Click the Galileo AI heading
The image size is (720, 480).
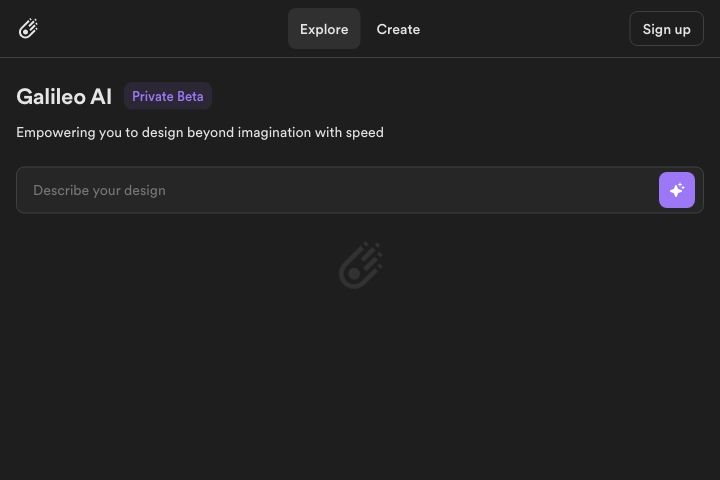tap(64, 96)
